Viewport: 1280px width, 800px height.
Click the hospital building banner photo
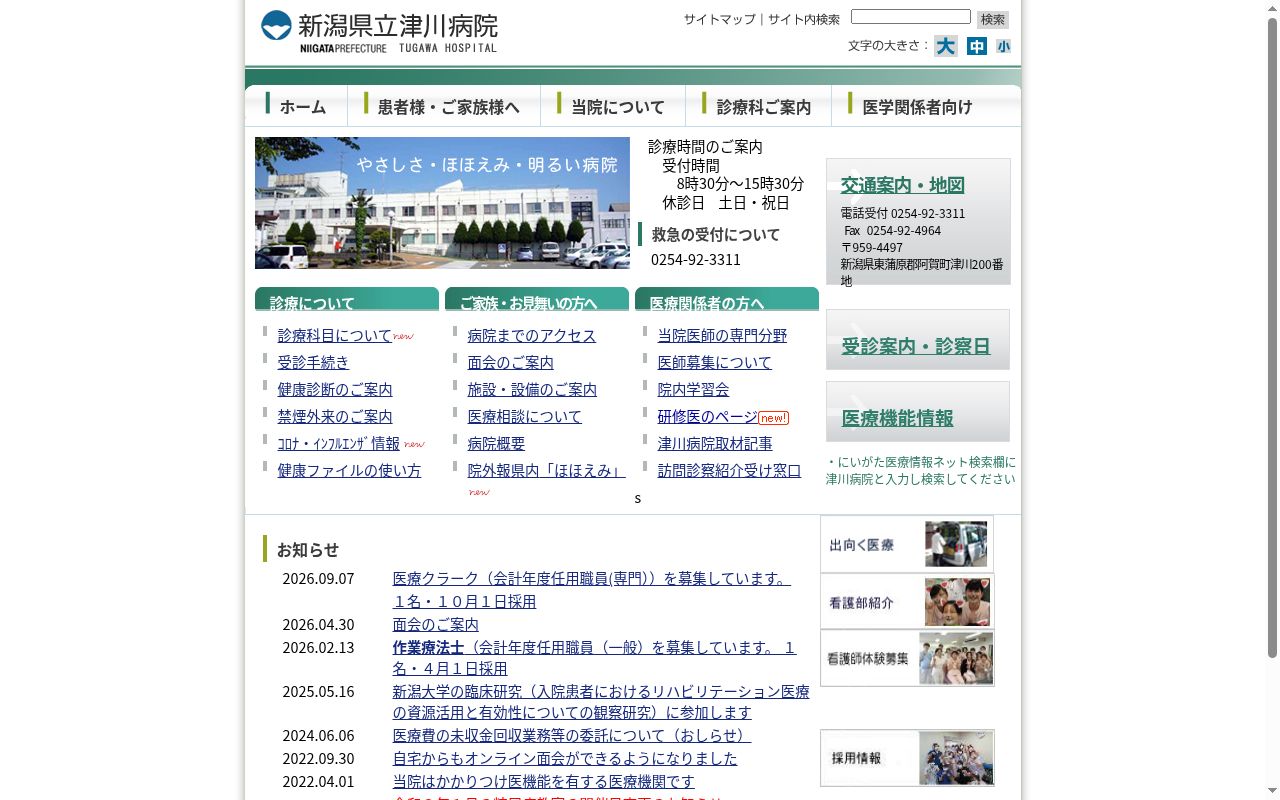tap(442, 203)
